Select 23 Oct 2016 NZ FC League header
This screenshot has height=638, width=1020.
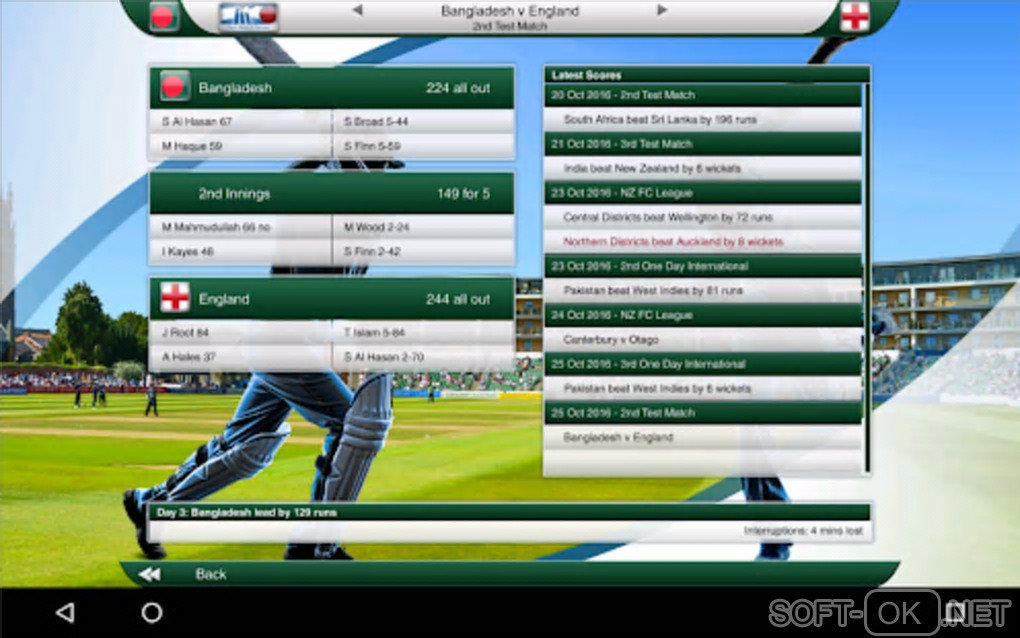pyautogui.click(x=703, y=193)
